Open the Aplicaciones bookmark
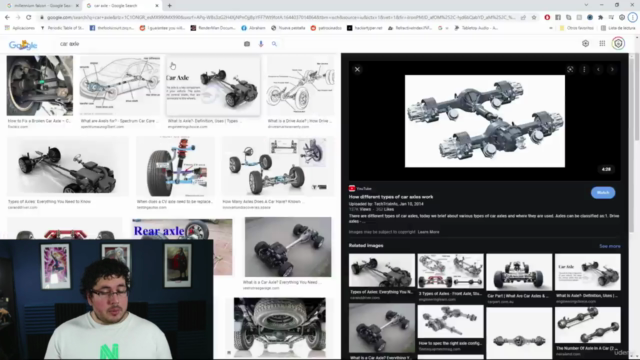The image size is (640, 360). coord(20,28)
